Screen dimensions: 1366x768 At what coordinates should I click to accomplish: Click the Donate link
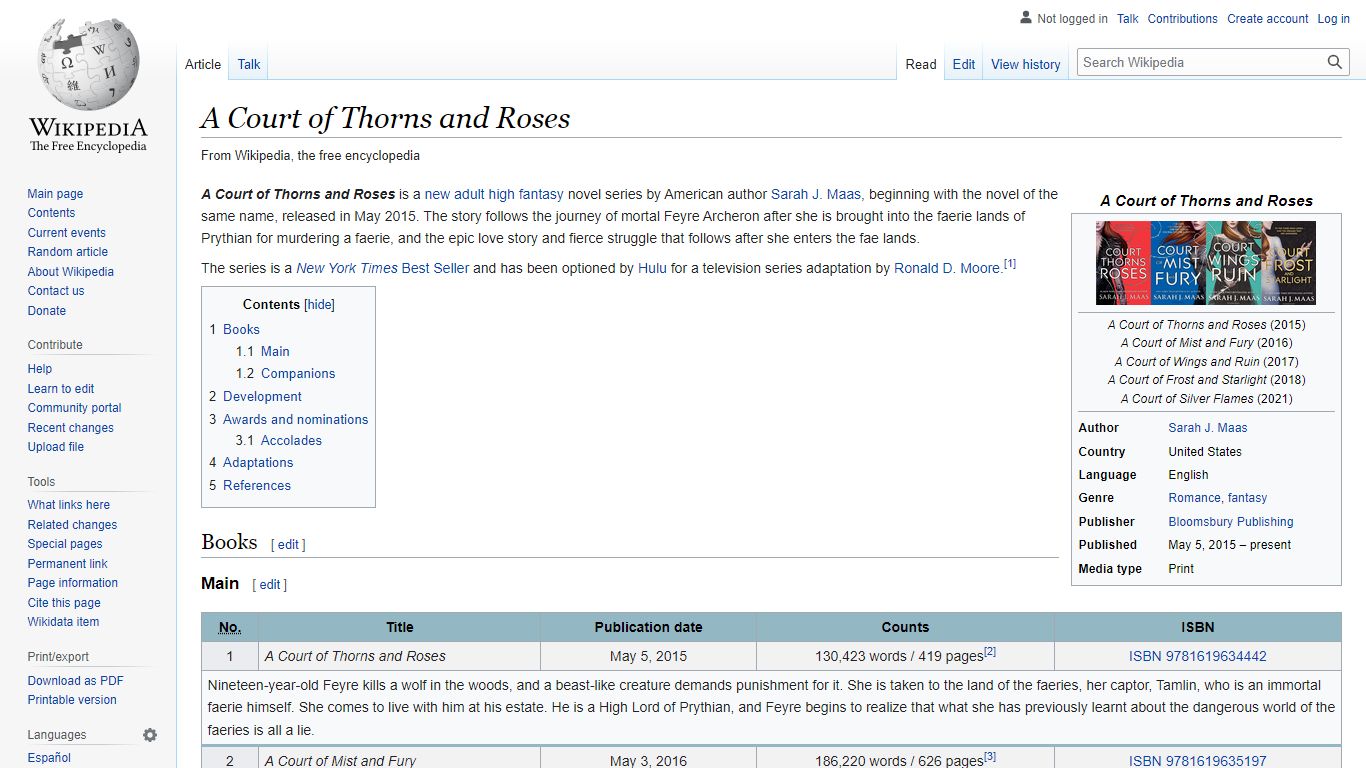point(47,311)
